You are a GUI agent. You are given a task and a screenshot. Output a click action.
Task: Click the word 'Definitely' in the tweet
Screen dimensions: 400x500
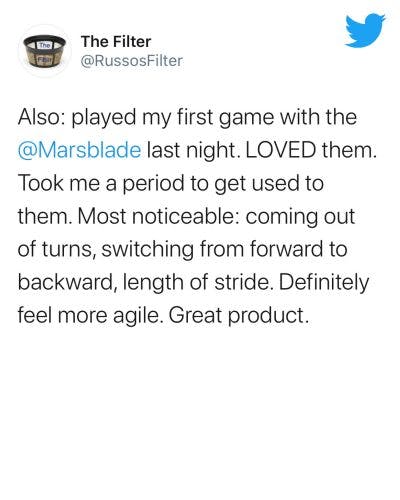coord(324,282)
